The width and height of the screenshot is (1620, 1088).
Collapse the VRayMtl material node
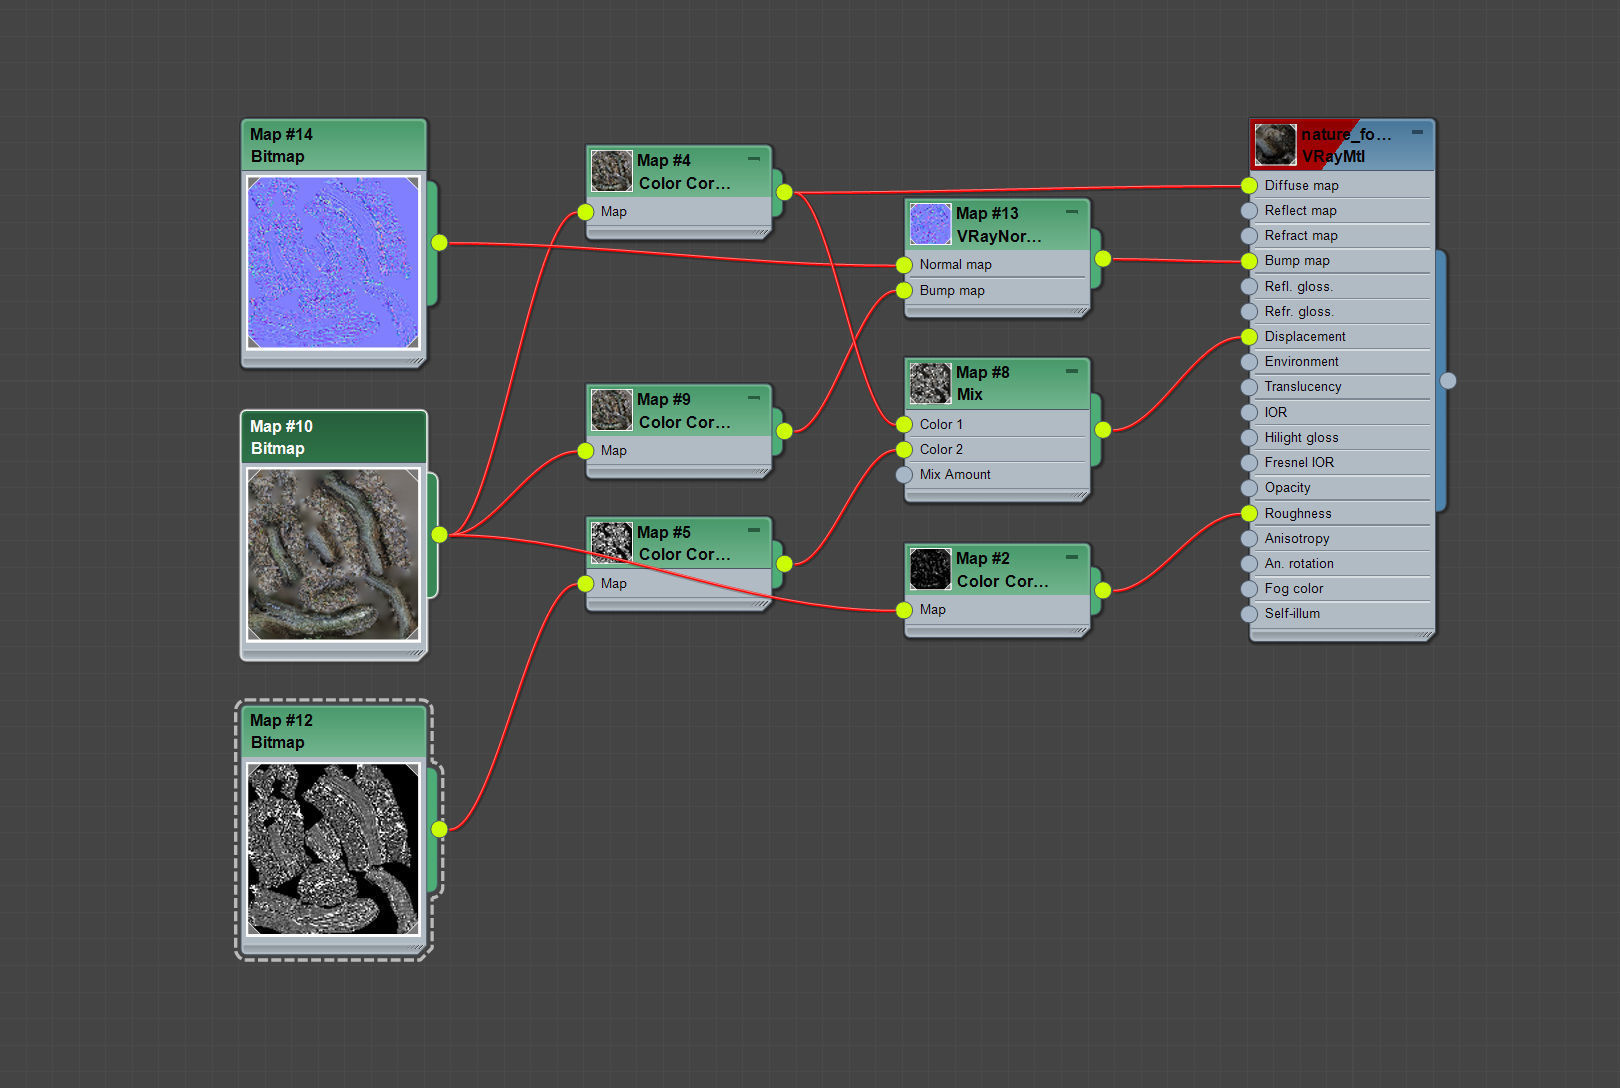pos(1417,132)
